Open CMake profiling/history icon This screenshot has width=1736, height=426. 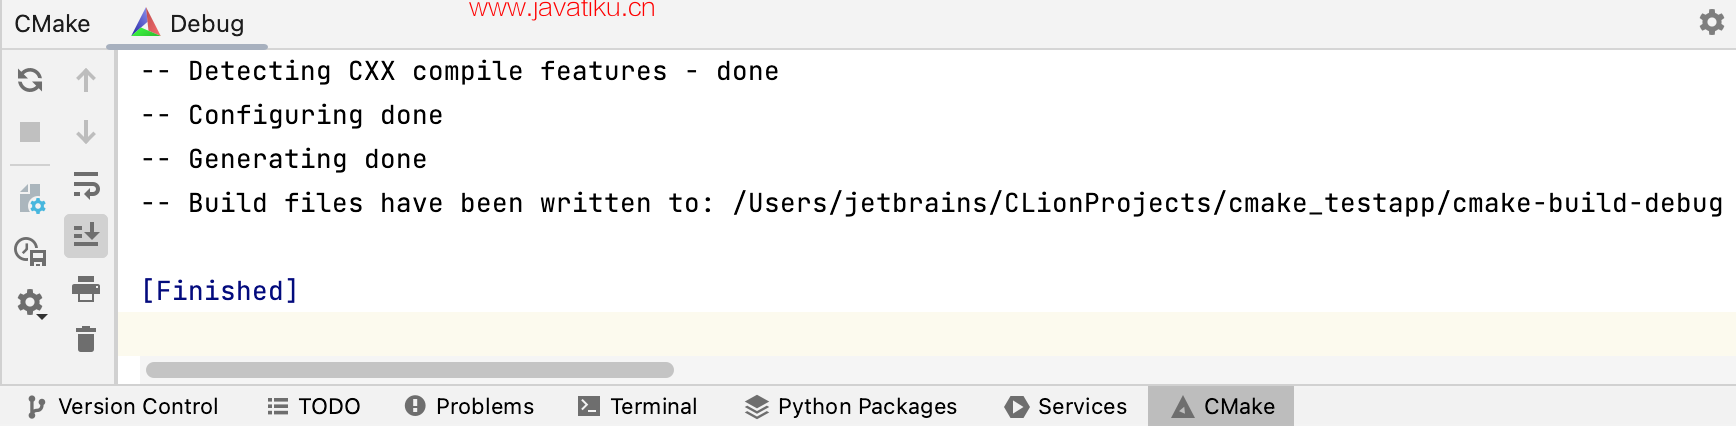[x=30, y=251]
